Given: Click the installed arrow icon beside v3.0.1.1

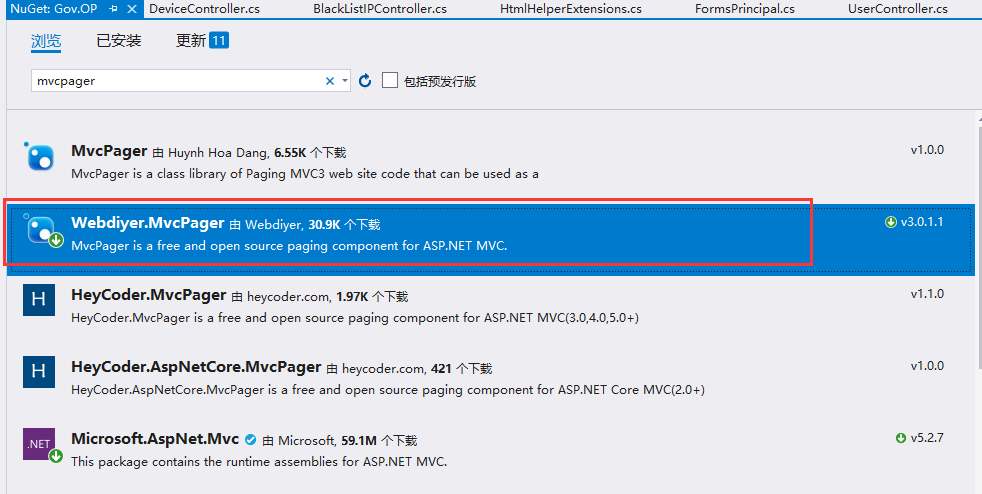Looking at the screenshot, I should [x=891, y=222].
